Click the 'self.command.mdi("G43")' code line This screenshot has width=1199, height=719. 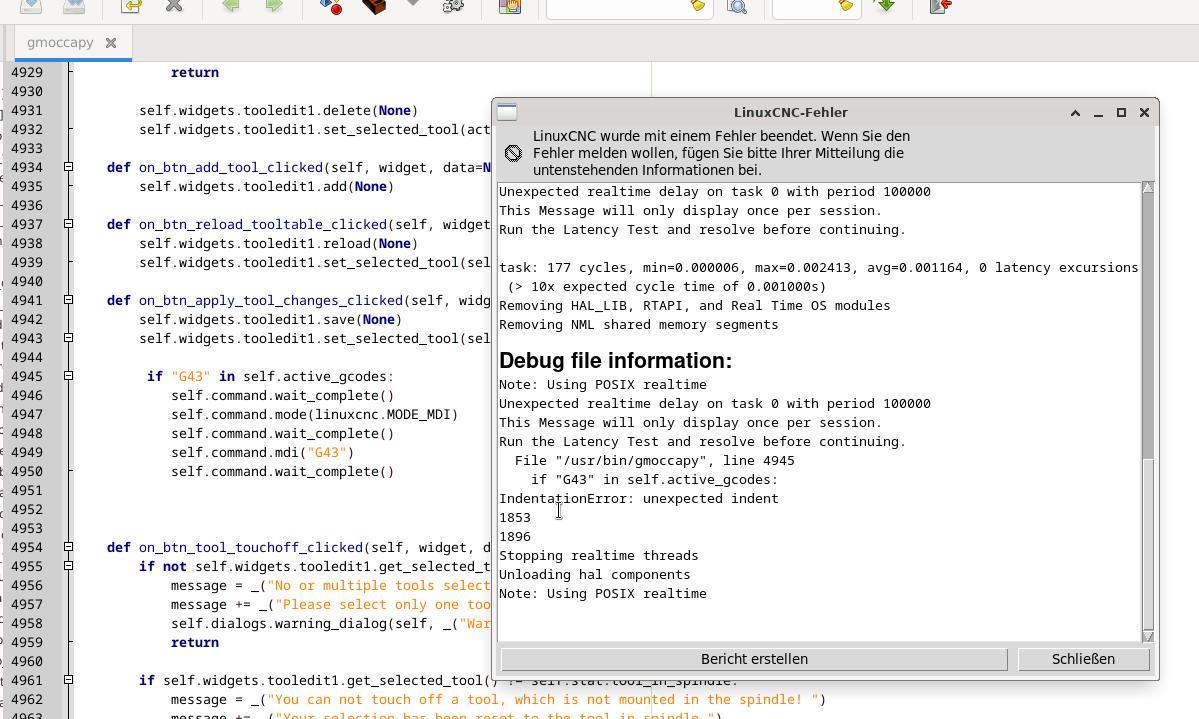[x=263, y=453]
